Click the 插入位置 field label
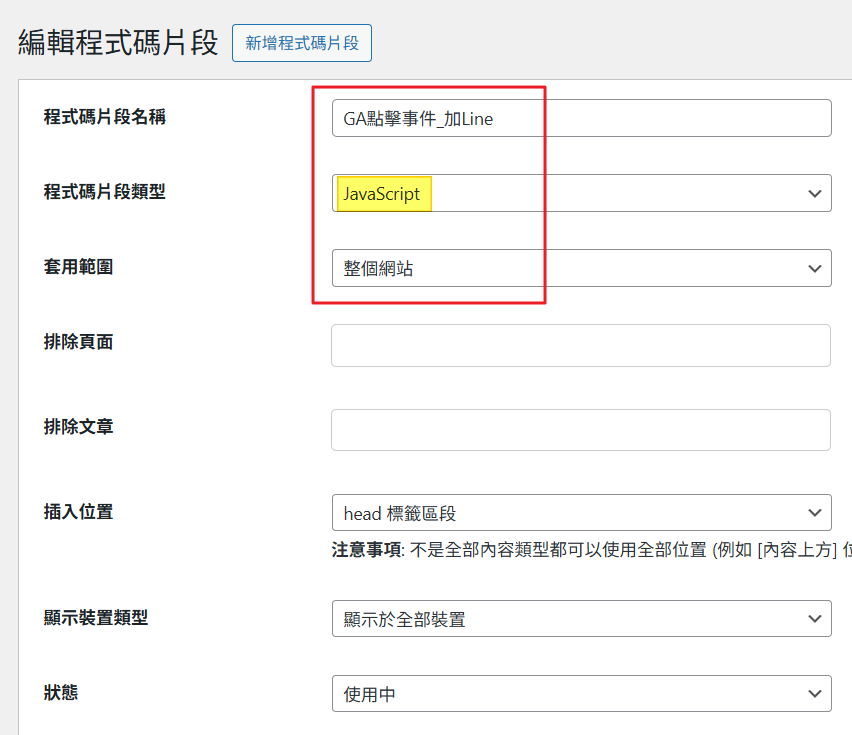Viewport: 852px width, 735px height. pos(78,512)
